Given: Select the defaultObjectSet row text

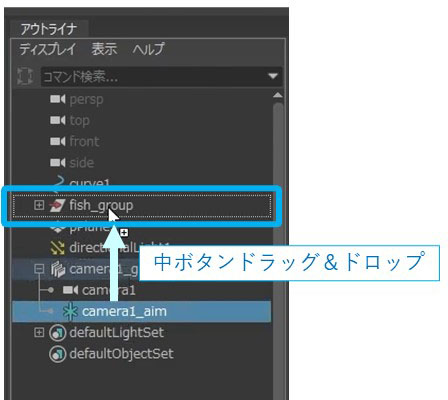Looking at the screenshot, I should coord(121,354).
